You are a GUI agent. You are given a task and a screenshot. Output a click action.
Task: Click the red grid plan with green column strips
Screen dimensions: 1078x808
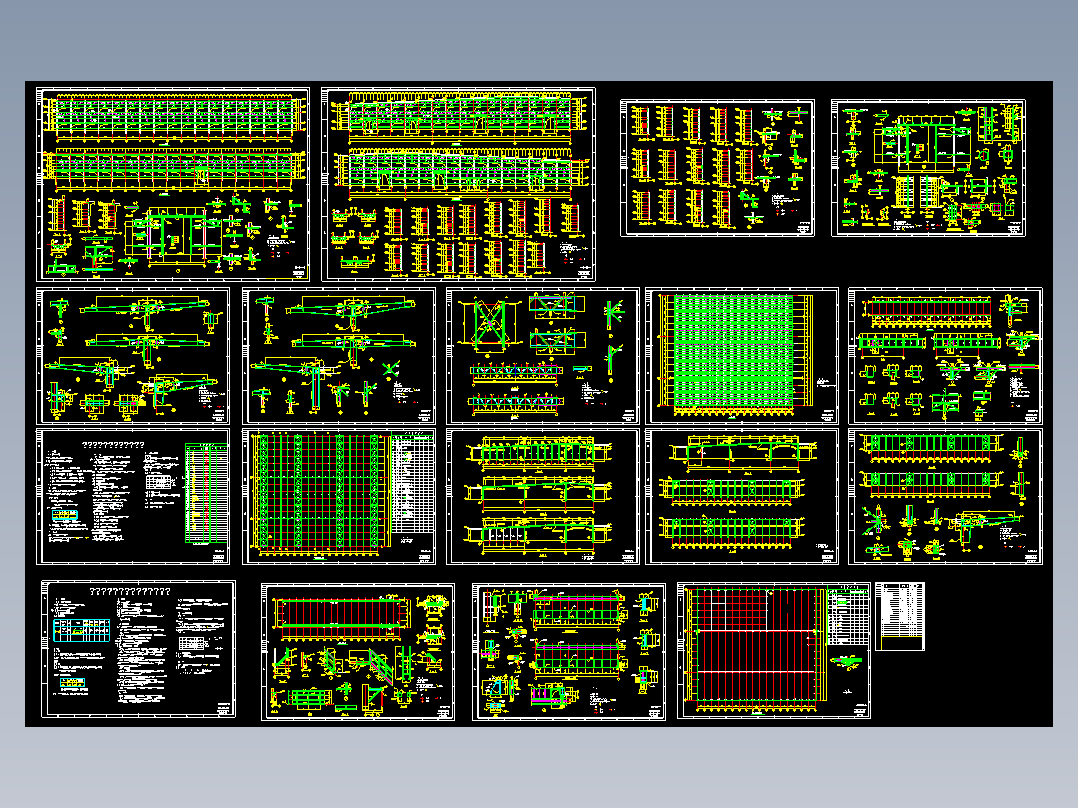(x=339, y=496)
